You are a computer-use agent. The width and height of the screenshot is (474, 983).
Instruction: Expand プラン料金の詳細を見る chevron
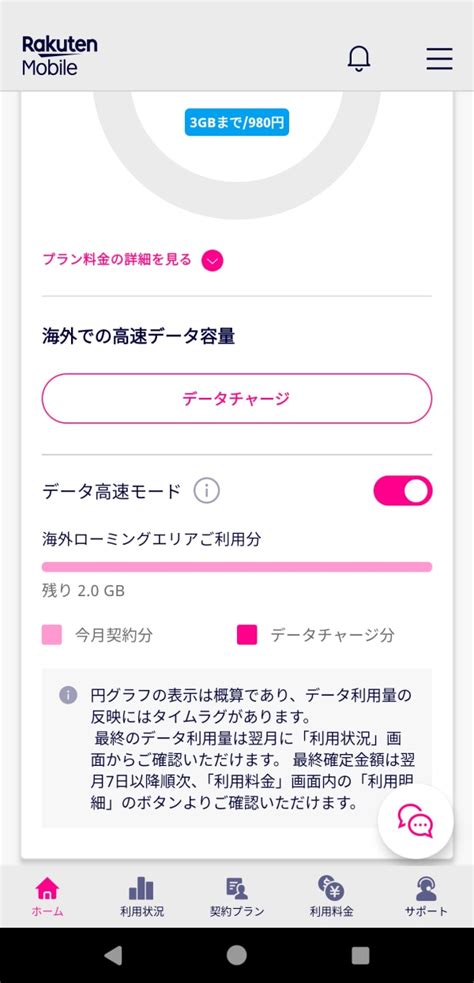tap(213, 261)
